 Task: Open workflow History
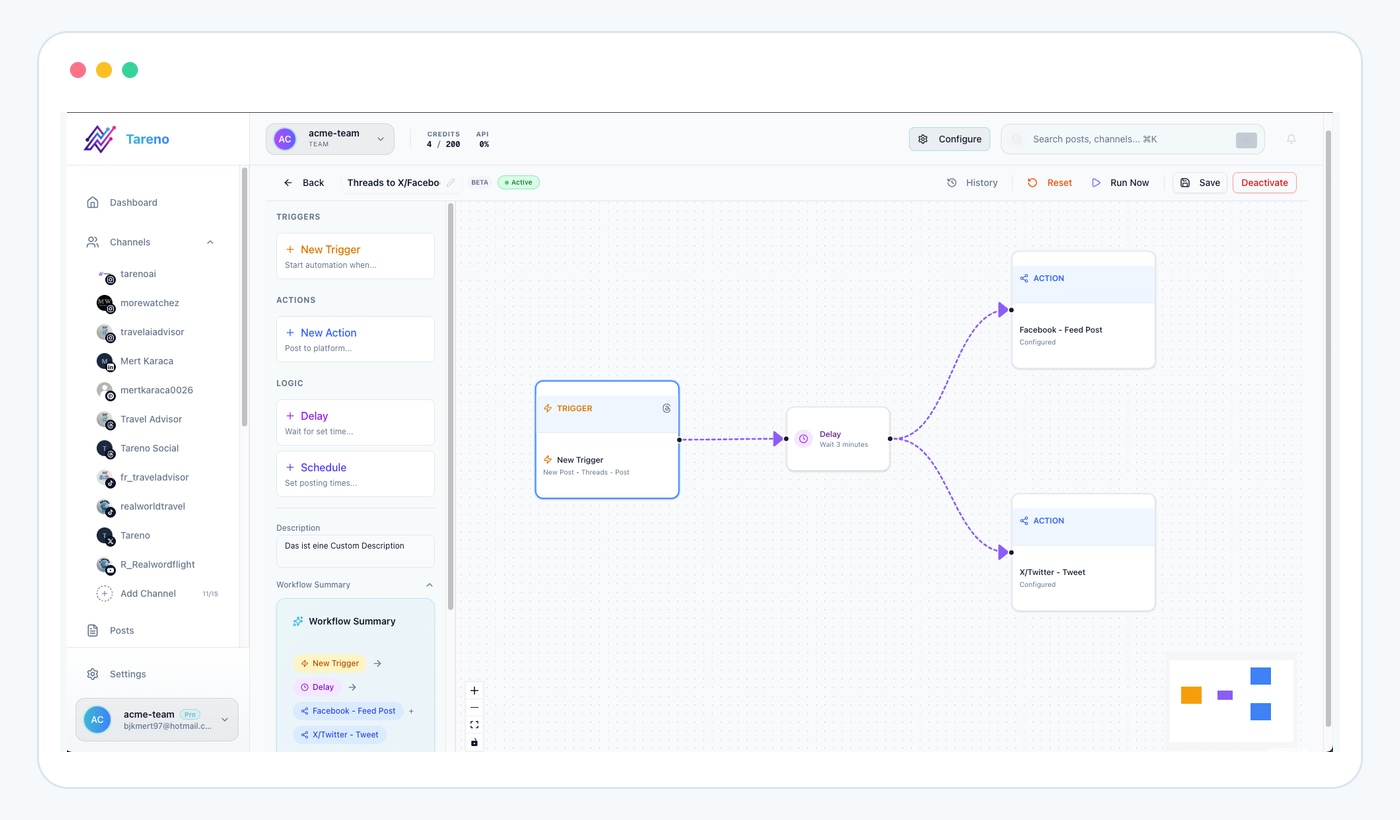[x=972, y=182]
